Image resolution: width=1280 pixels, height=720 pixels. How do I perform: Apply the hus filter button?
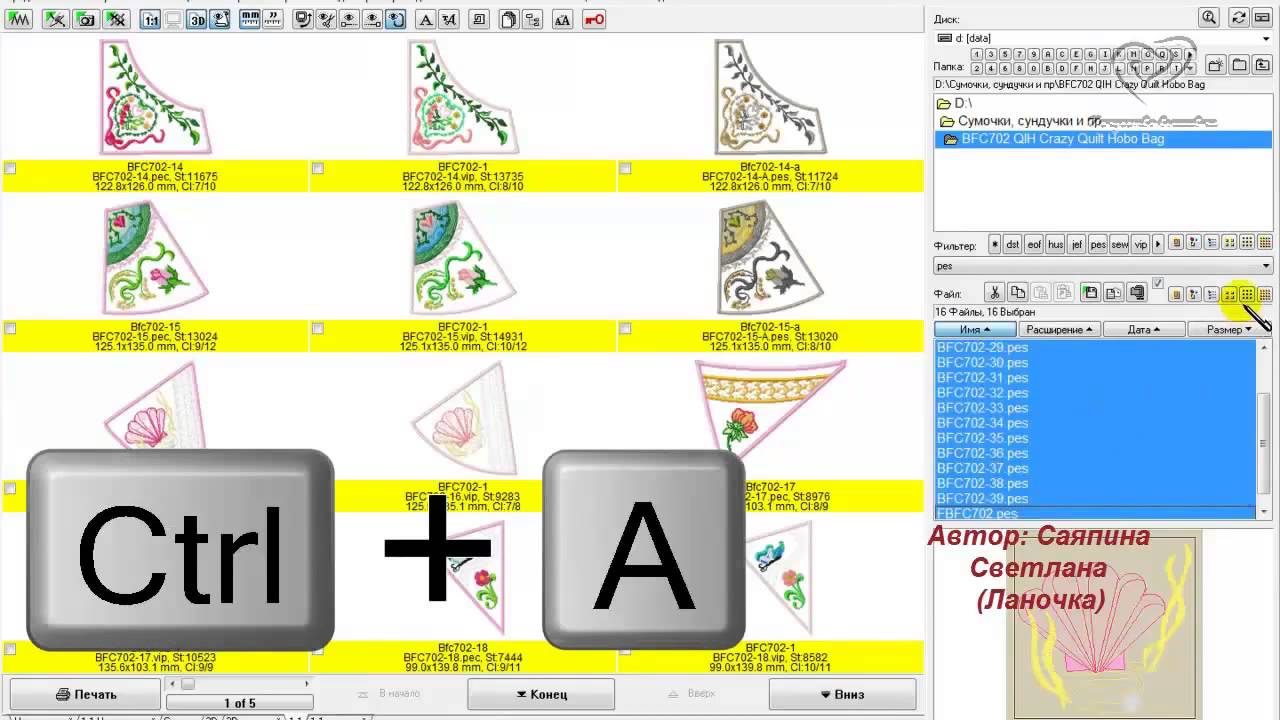(1055, 243)
